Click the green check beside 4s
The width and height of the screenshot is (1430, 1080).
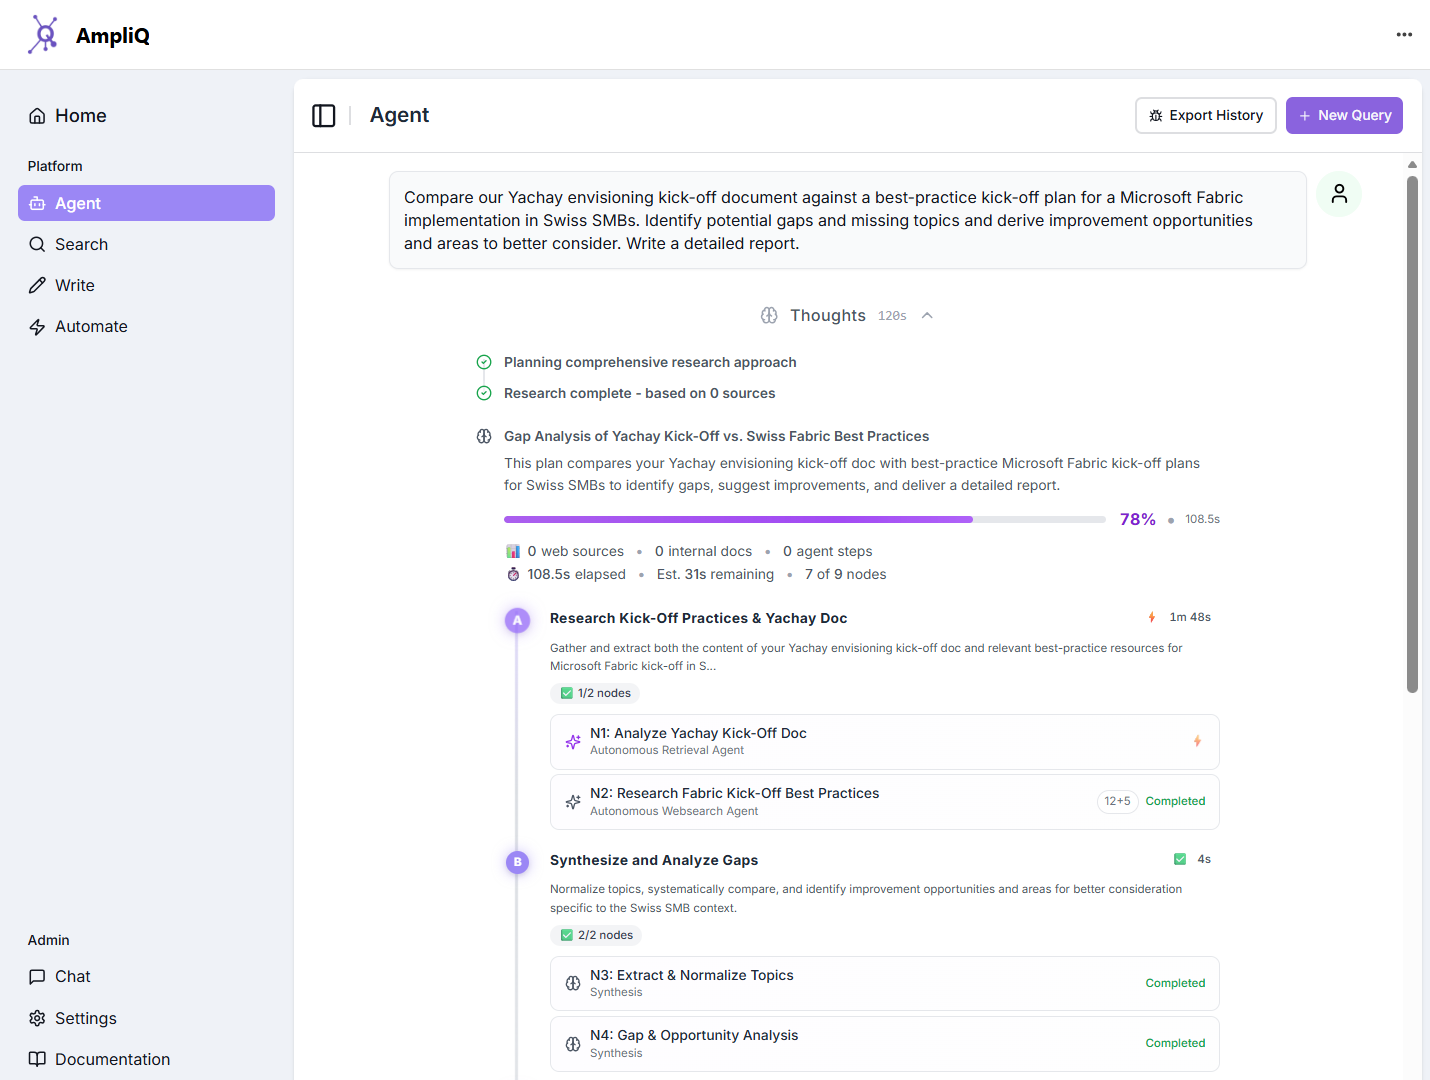point(1180,859)
